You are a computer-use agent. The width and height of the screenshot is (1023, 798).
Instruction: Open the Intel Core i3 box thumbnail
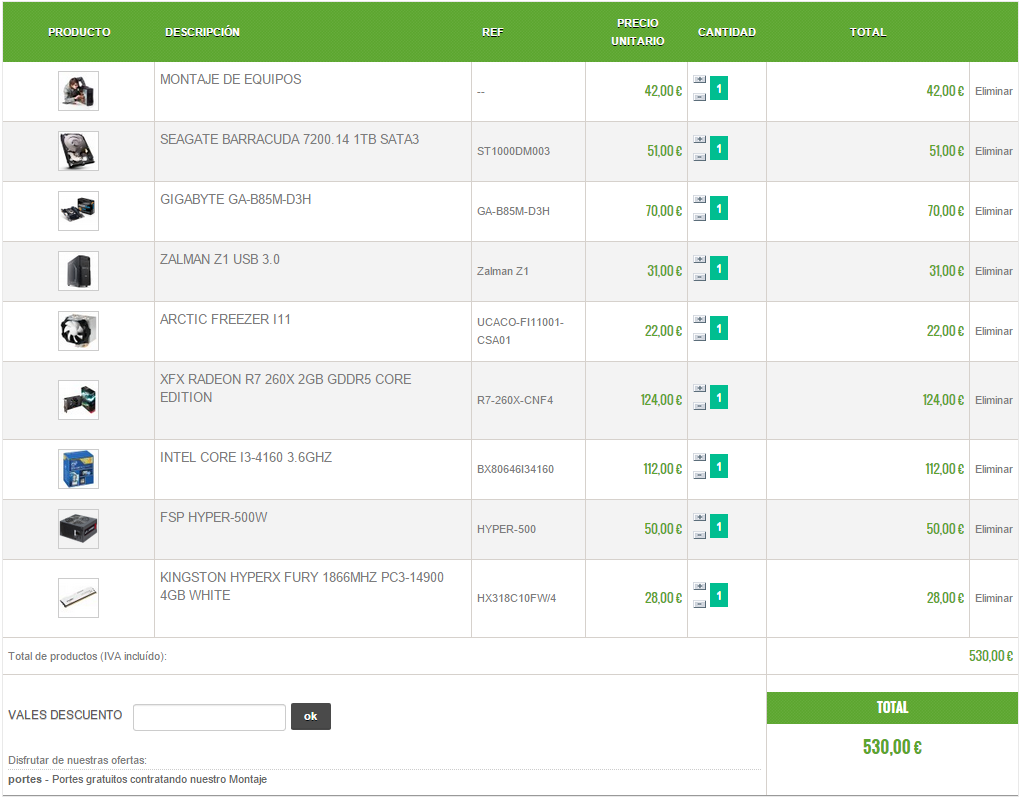[x=78, y=469]
